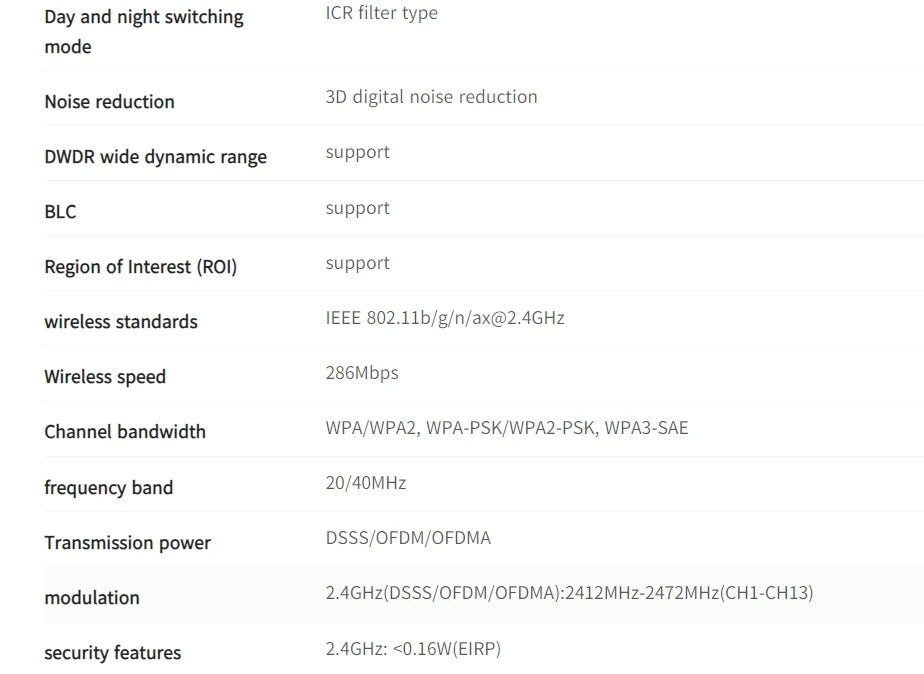Click "support" beside Region of Interest
This screenshot has width=924, height=674.
357,263
